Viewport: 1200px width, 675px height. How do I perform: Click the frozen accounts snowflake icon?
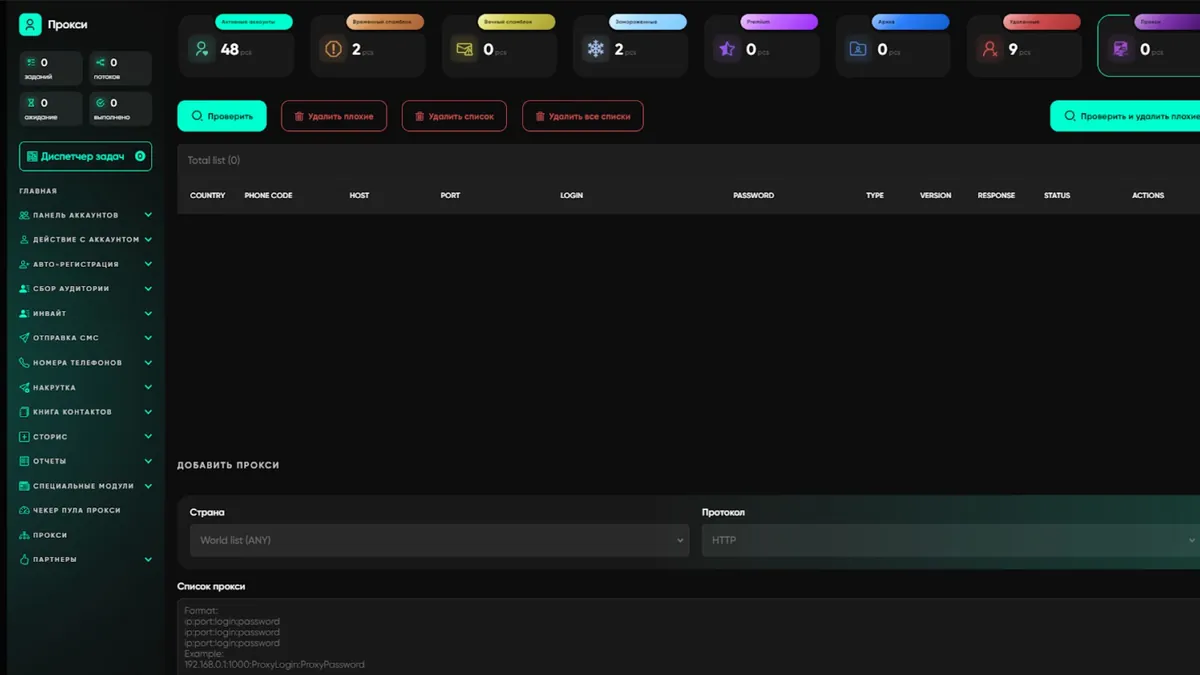click(x=596, y=49)
